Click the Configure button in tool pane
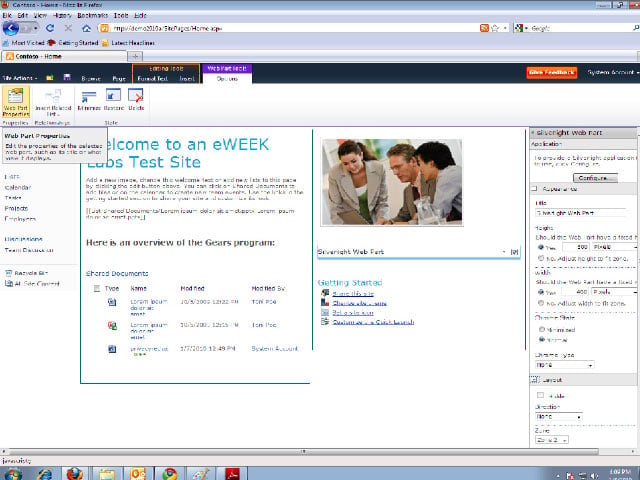 595,178
